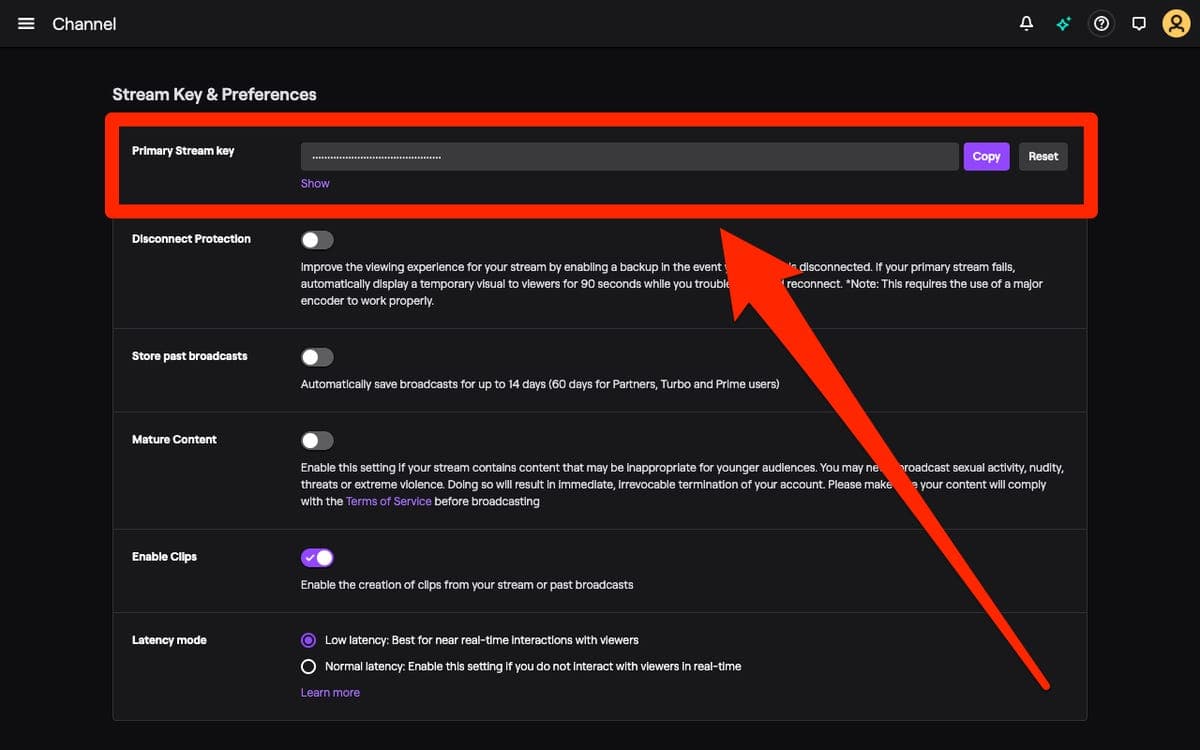Viewport: 1200px width, 750px height.
Task: Enable the Mature Content setting
Action: pyautogui.click(x=317, y=440)
